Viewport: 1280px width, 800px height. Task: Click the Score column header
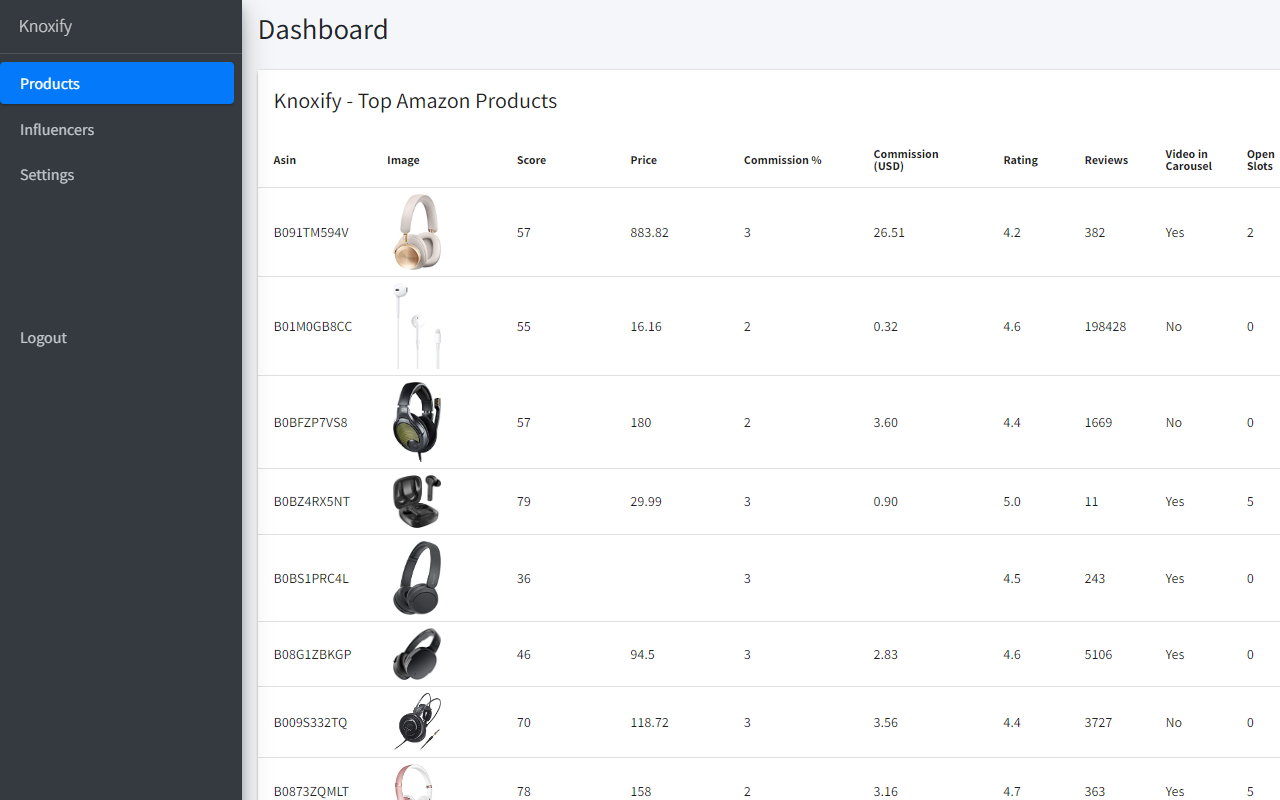pos(531,160)
